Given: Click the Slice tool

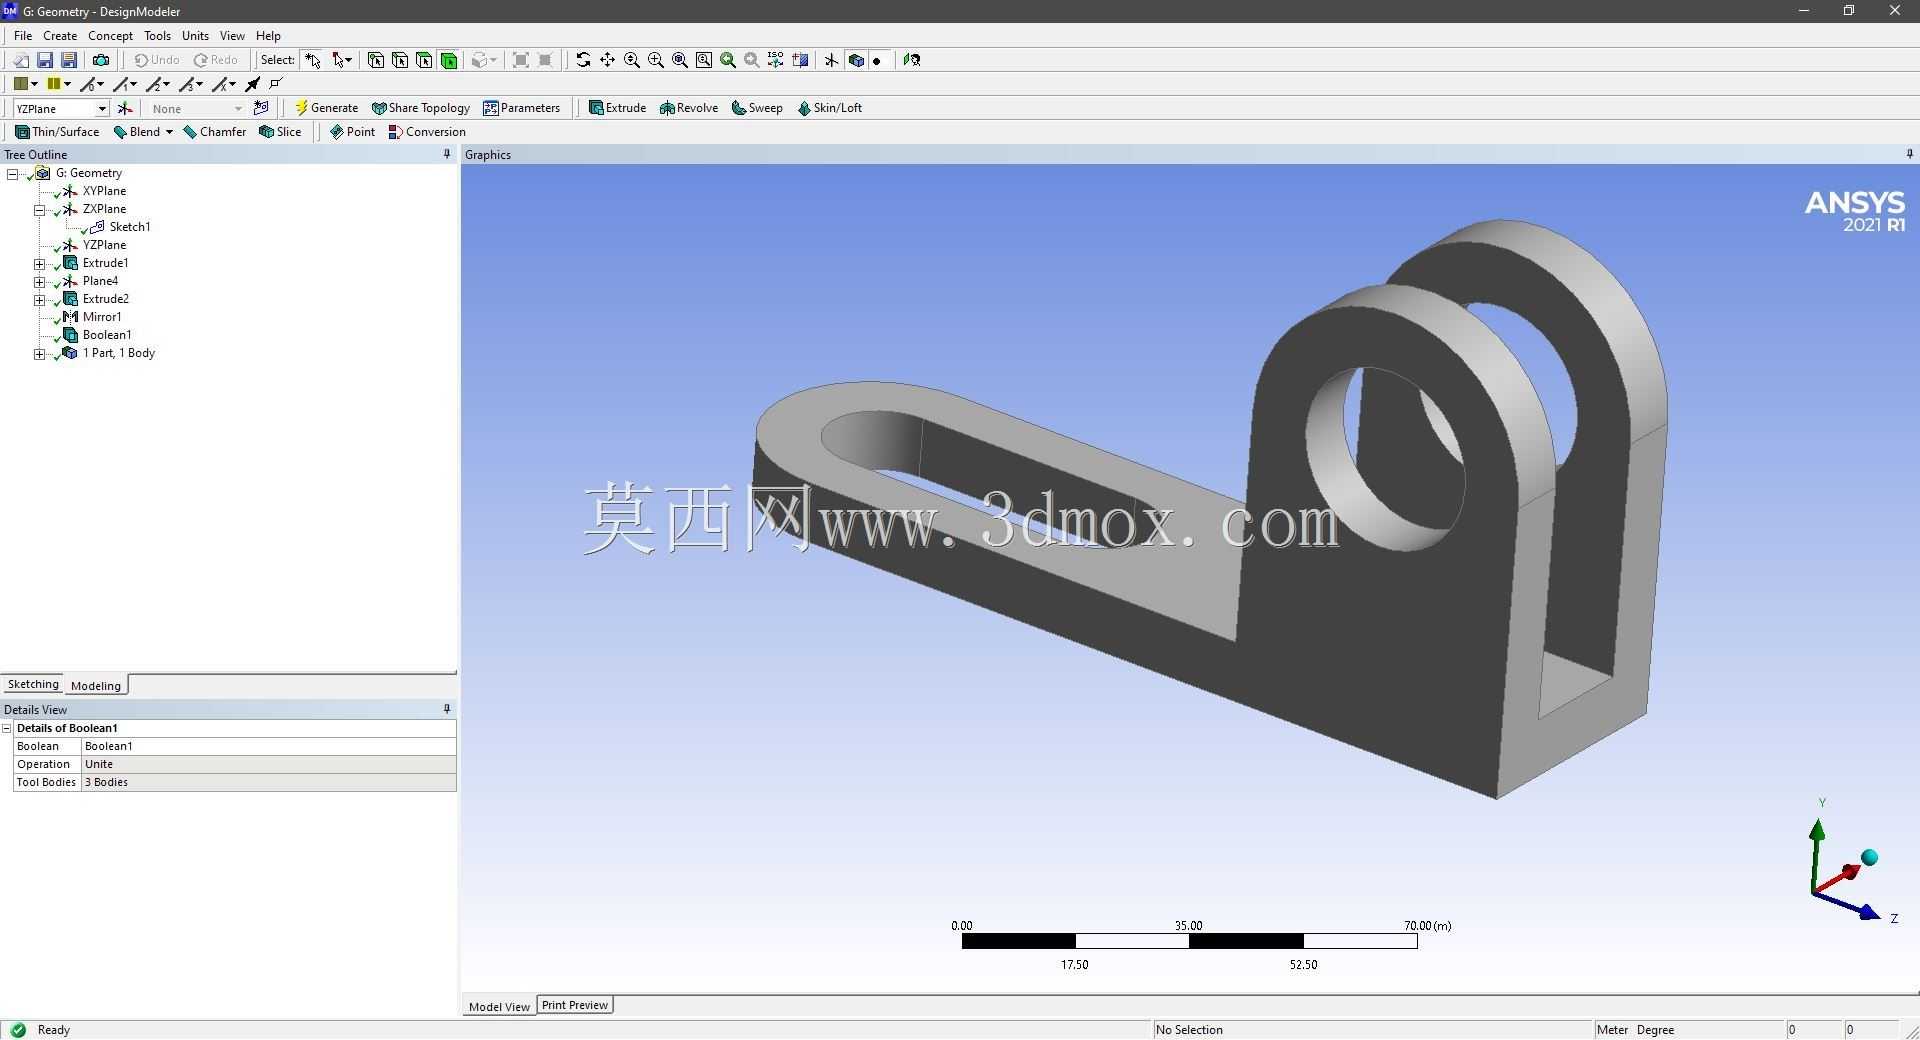Looking at the screenshot, I should 280,132.
